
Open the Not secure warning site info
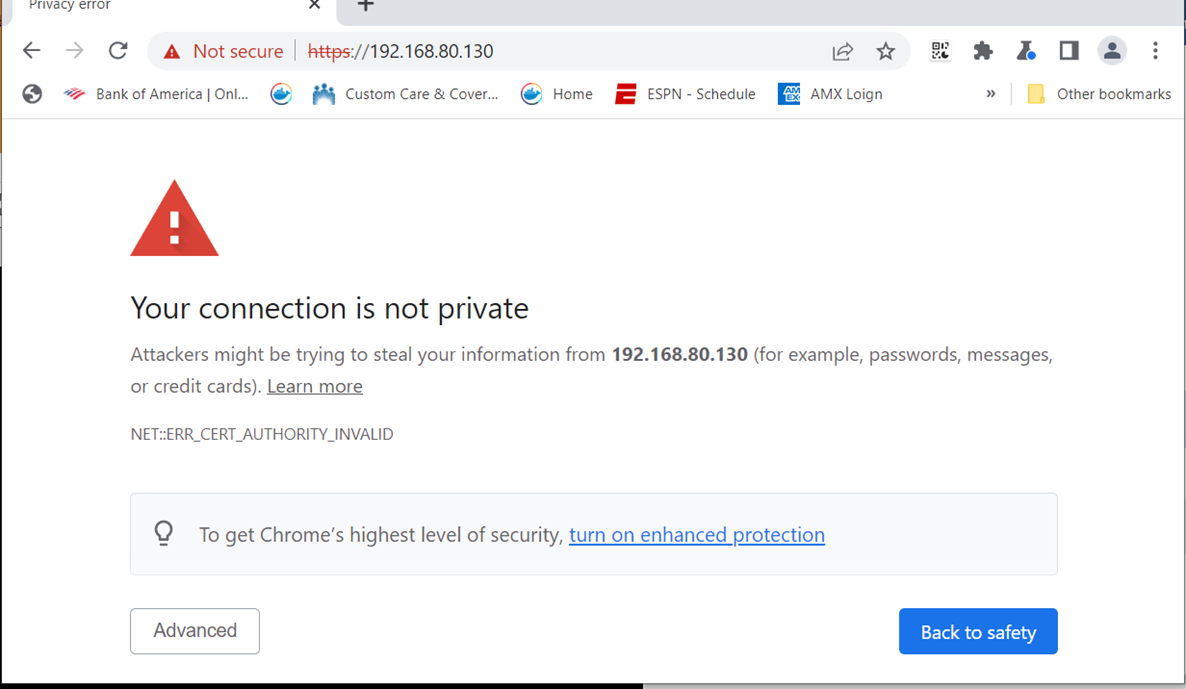point(223,51)
